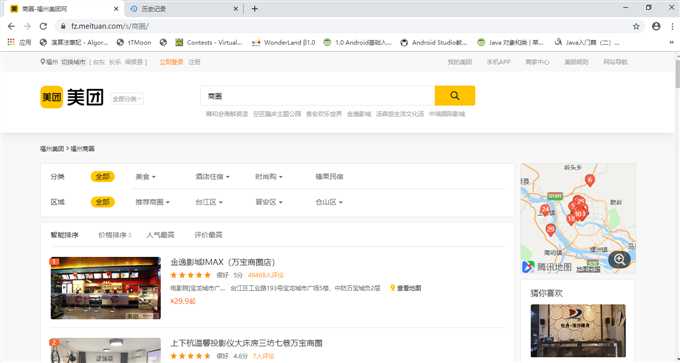Sort by 人气最高
The width and height of the screenshot is (680, 363).
click(160, 235)
